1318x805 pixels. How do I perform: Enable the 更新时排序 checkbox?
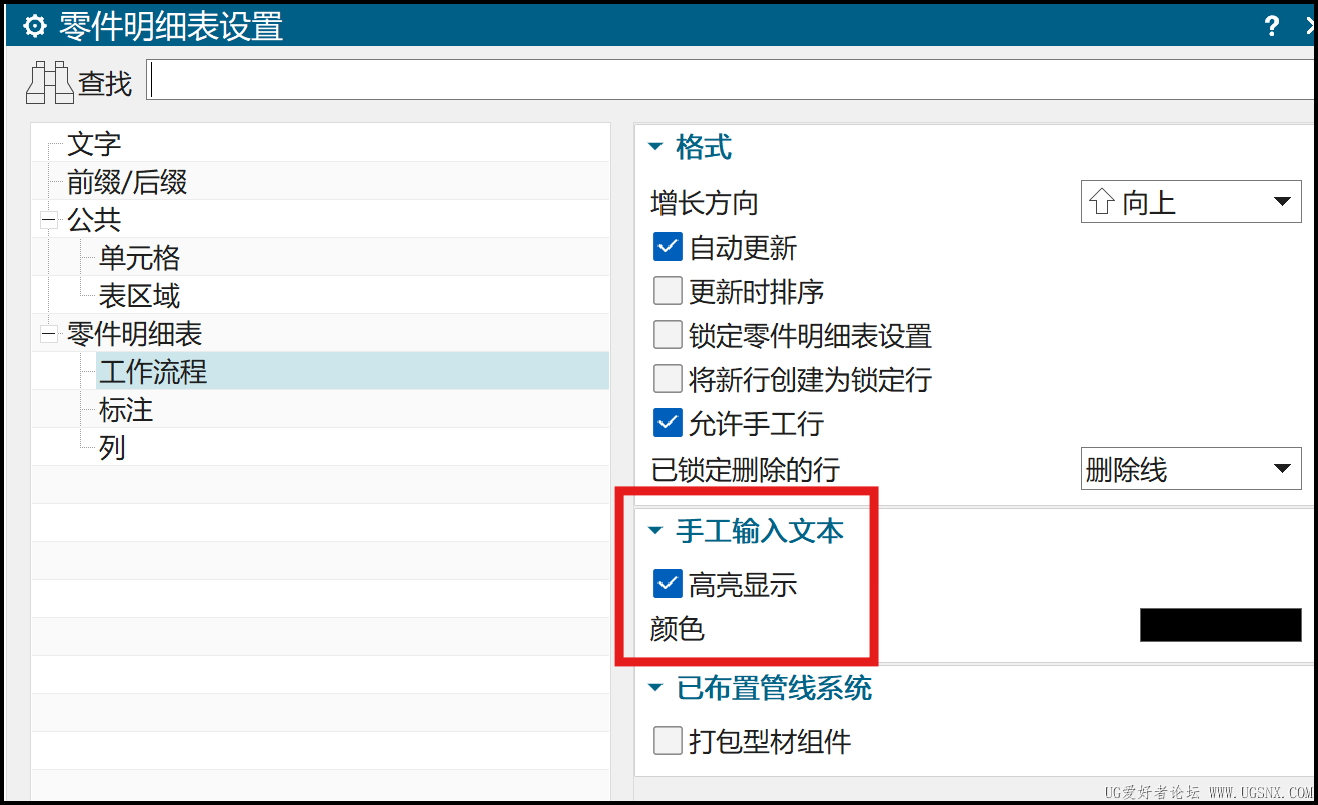coord(667,291)
